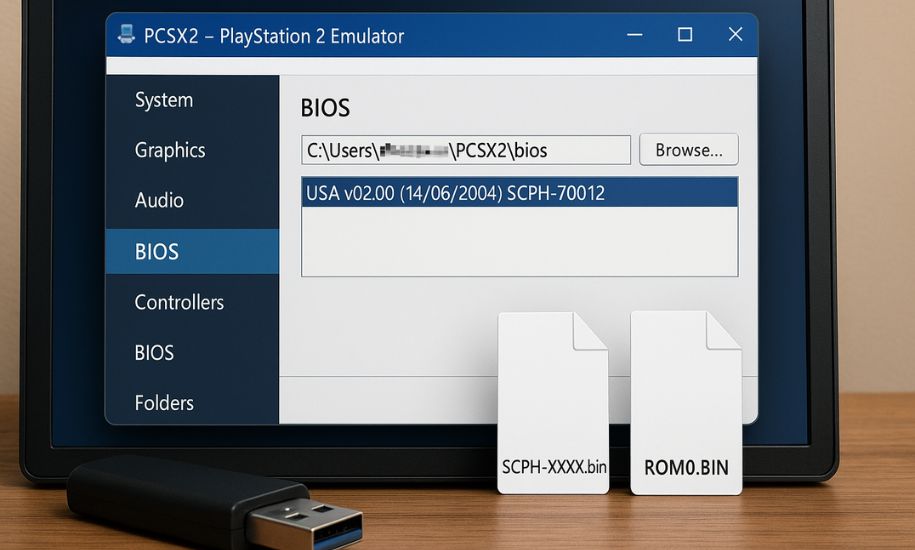
Task: Select the BIOS entry below Controllers
Action: pos(154,353)
